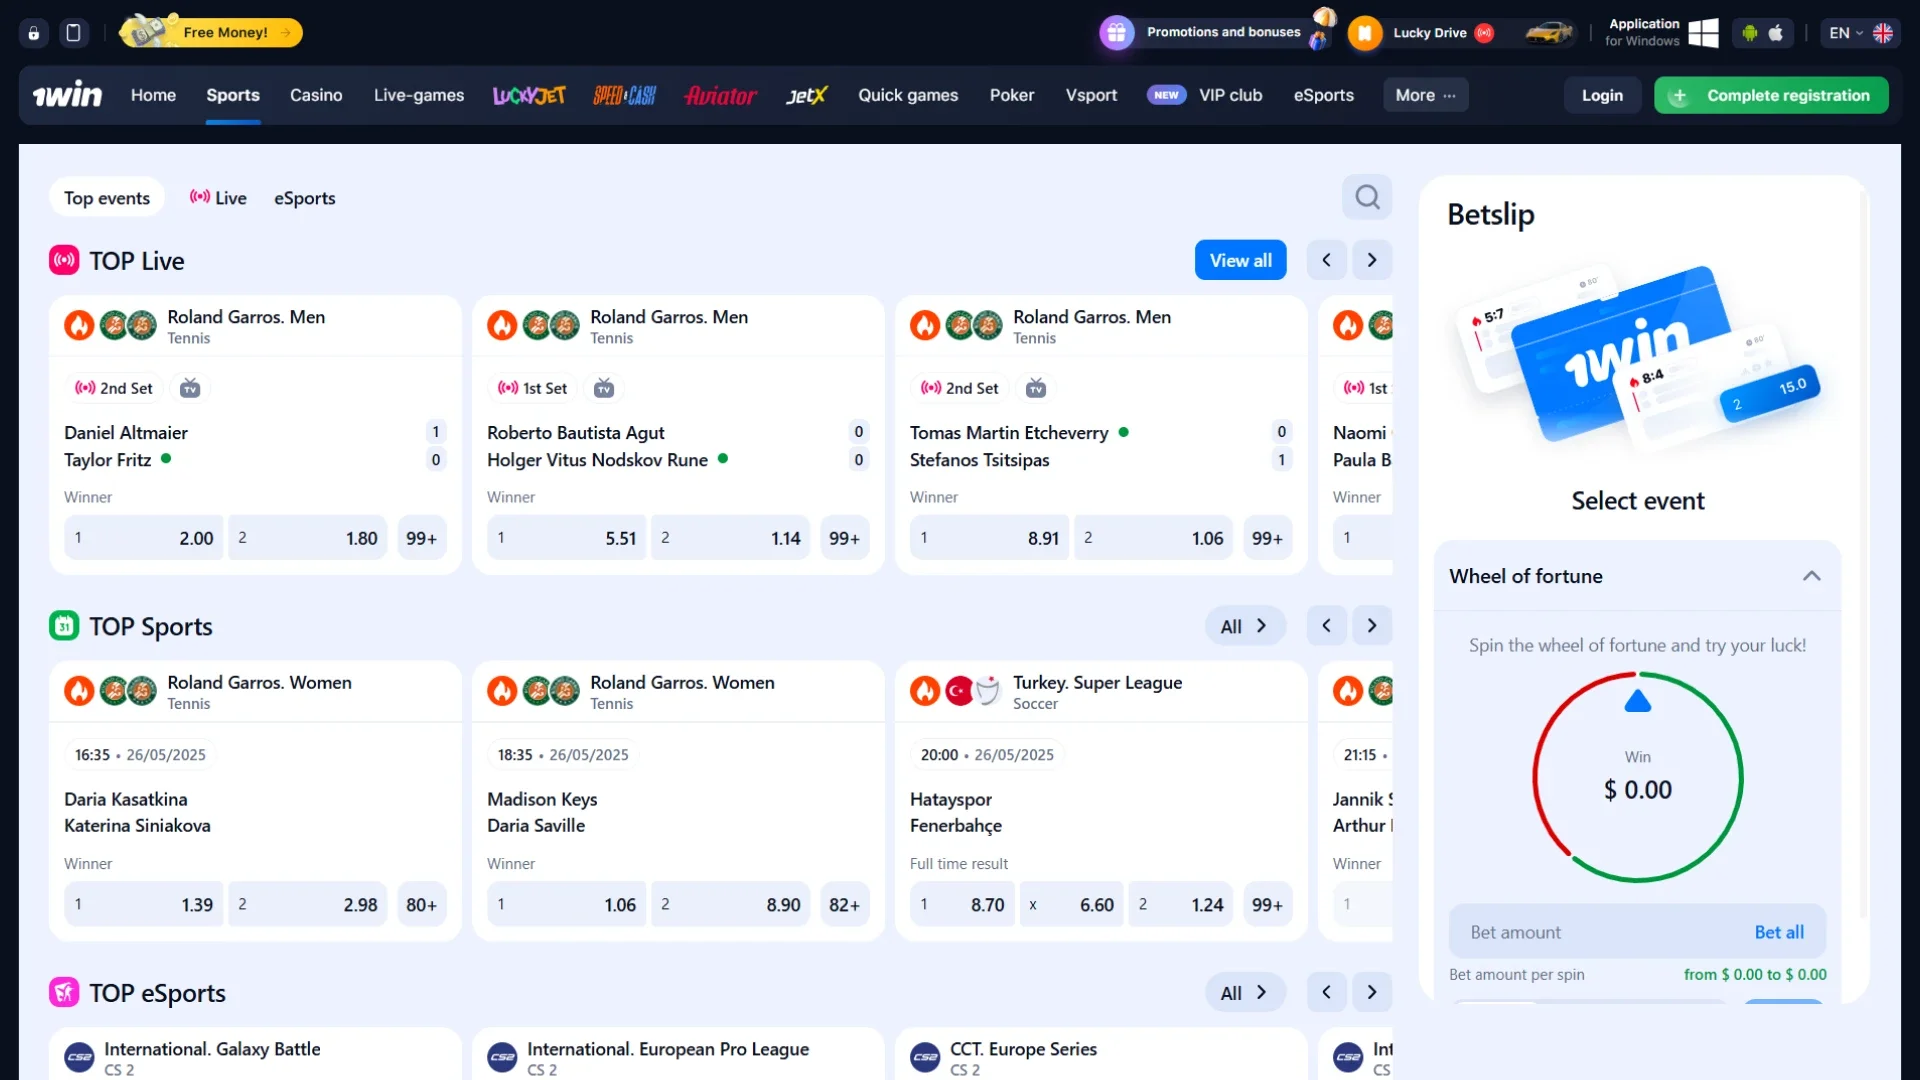Bet on Holger Rune at 1.14

pos(730,538)
